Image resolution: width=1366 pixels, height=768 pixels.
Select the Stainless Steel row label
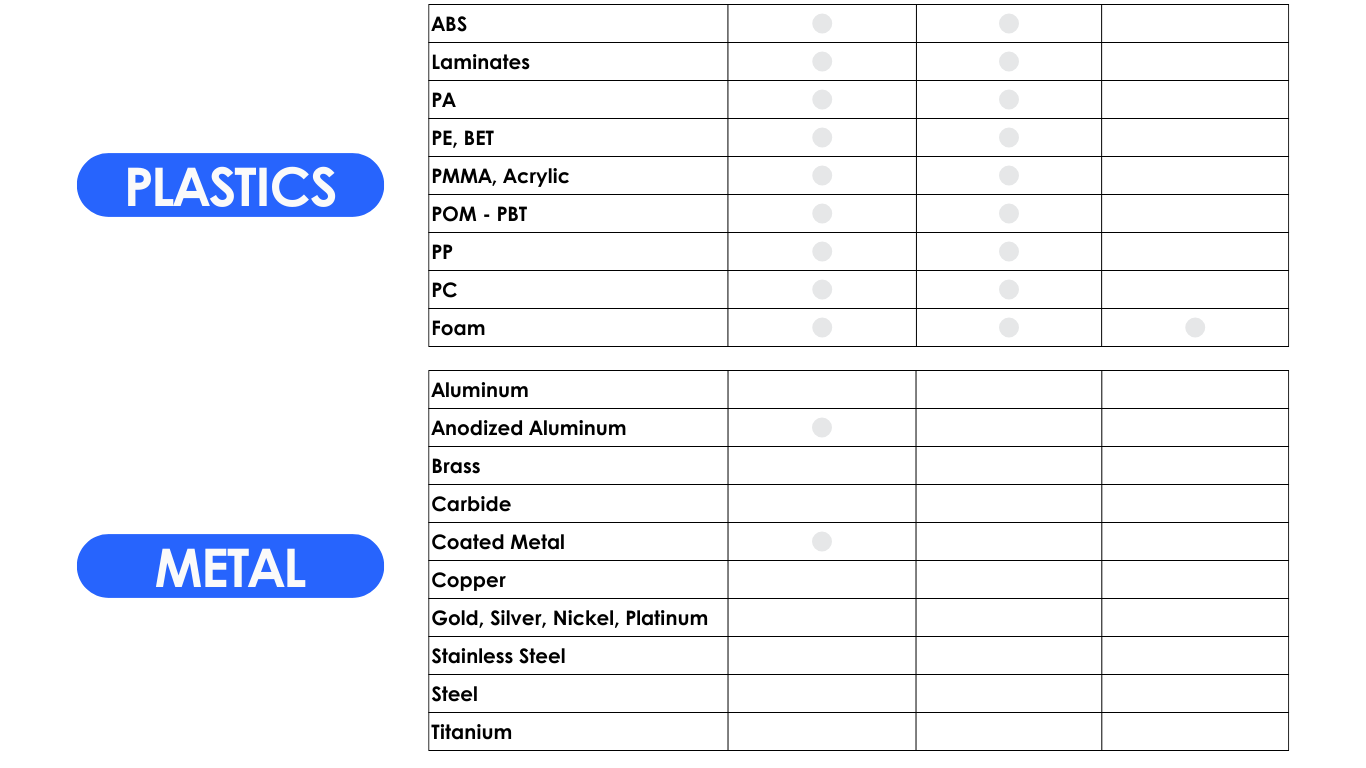[x=498, y=656]
